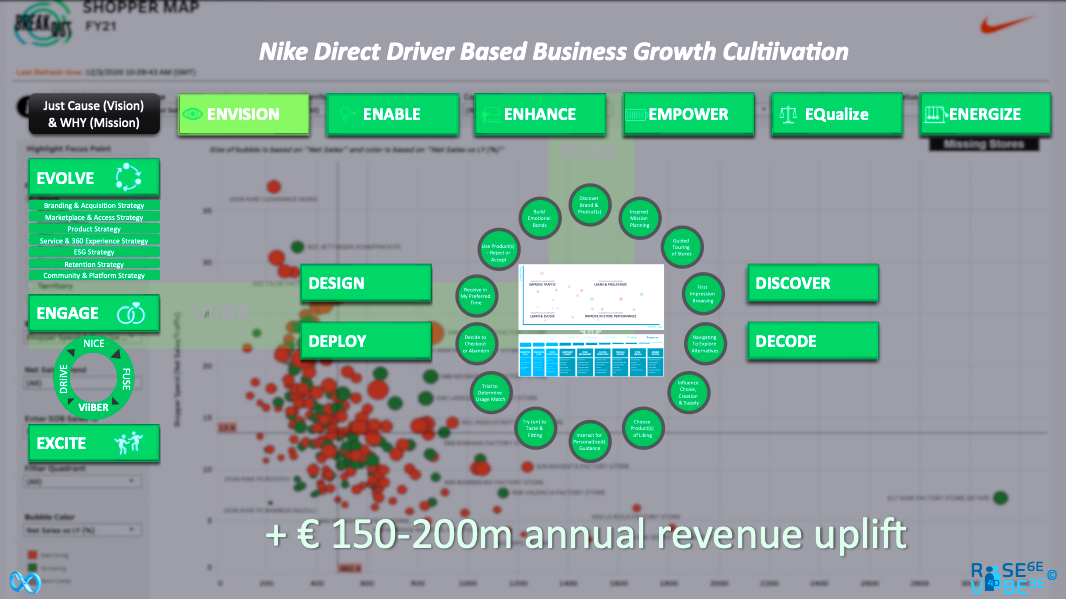Click the circular arrows icon on EVOLVE
This screenshot has width=1066, height=599.
pos(128,177)
